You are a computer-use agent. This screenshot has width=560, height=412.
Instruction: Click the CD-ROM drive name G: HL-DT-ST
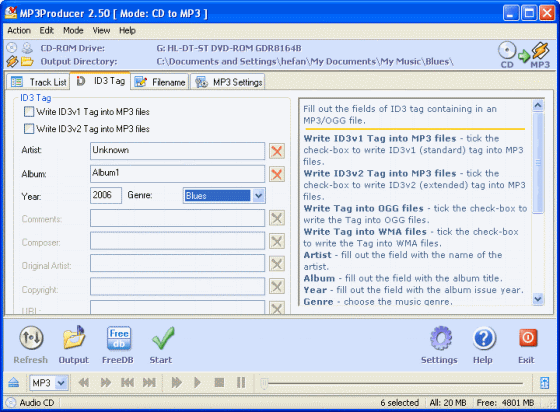[x=229, y=48]
